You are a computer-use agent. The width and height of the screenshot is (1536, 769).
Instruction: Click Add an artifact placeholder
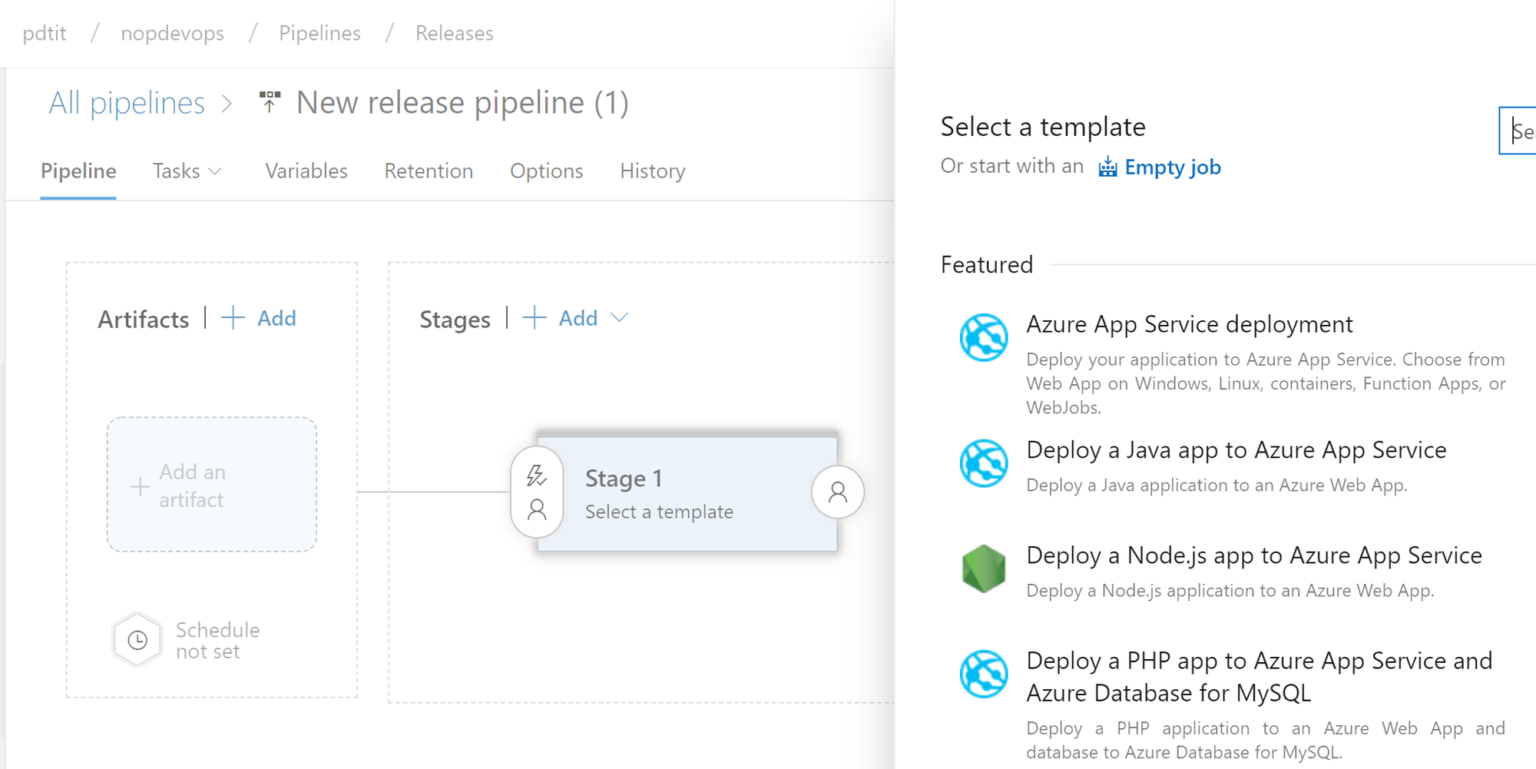(211, 485)
